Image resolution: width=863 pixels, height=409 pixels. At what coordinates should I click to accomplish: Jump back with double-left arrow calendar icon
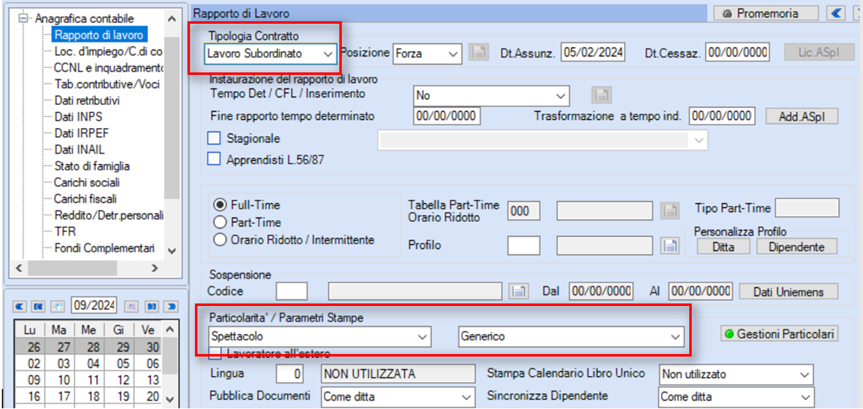tap(39, 305)
